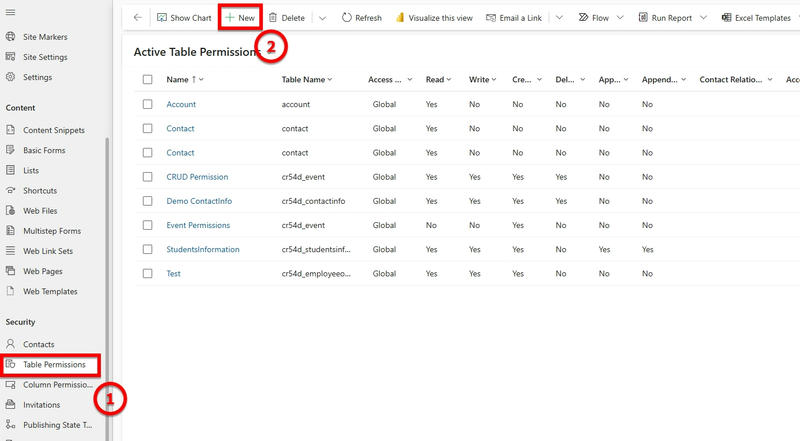Open Site Markers in the sidebar
Viewport: 800px width, 441px height.
pyautogui.click(x=45, y=37)
